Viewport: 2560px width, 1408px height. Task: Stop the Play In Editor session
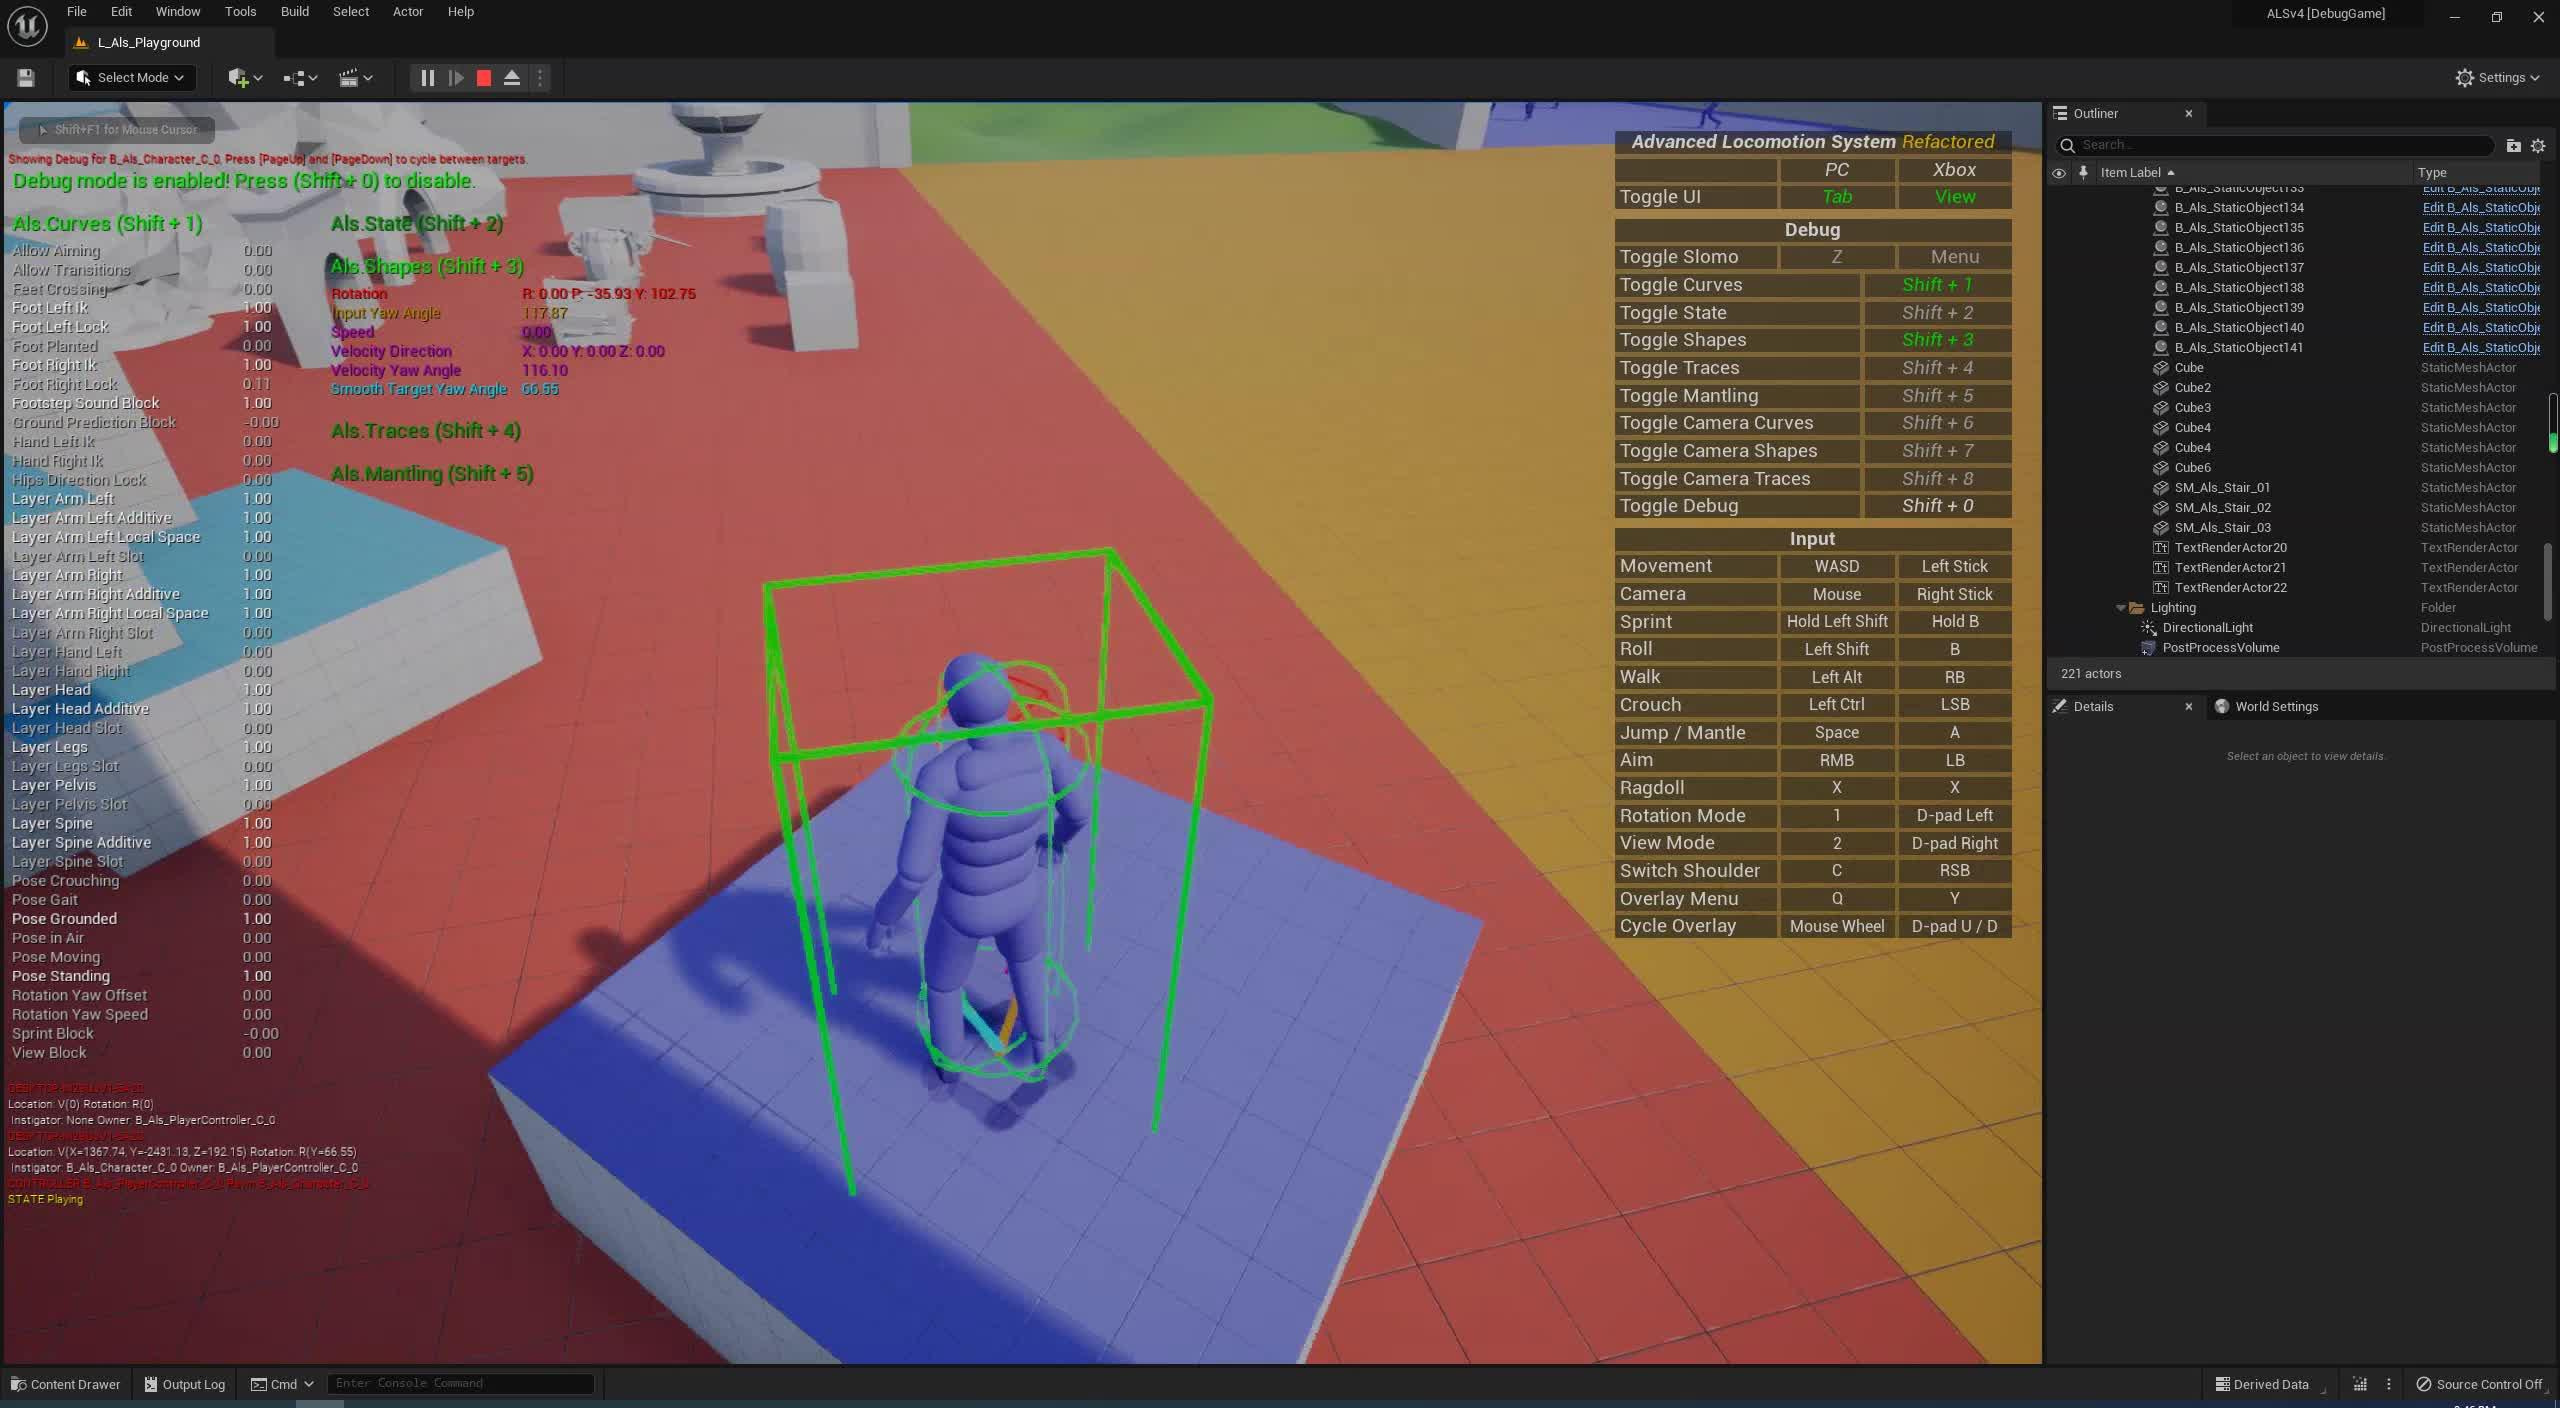[x=482, y=77]
